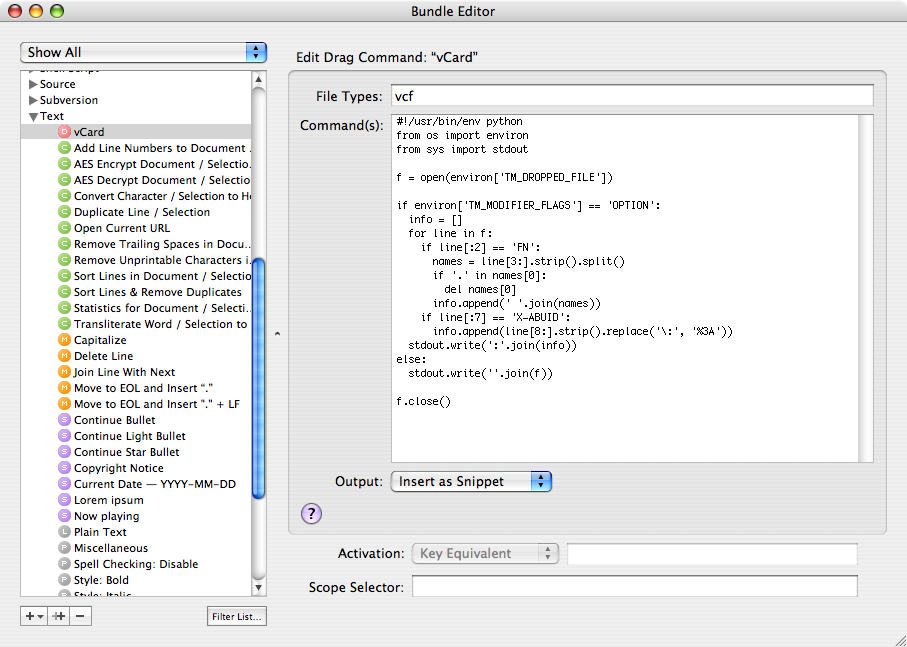Open the Show All filter dropdown
907x647 pixels.
coord(143,52)
